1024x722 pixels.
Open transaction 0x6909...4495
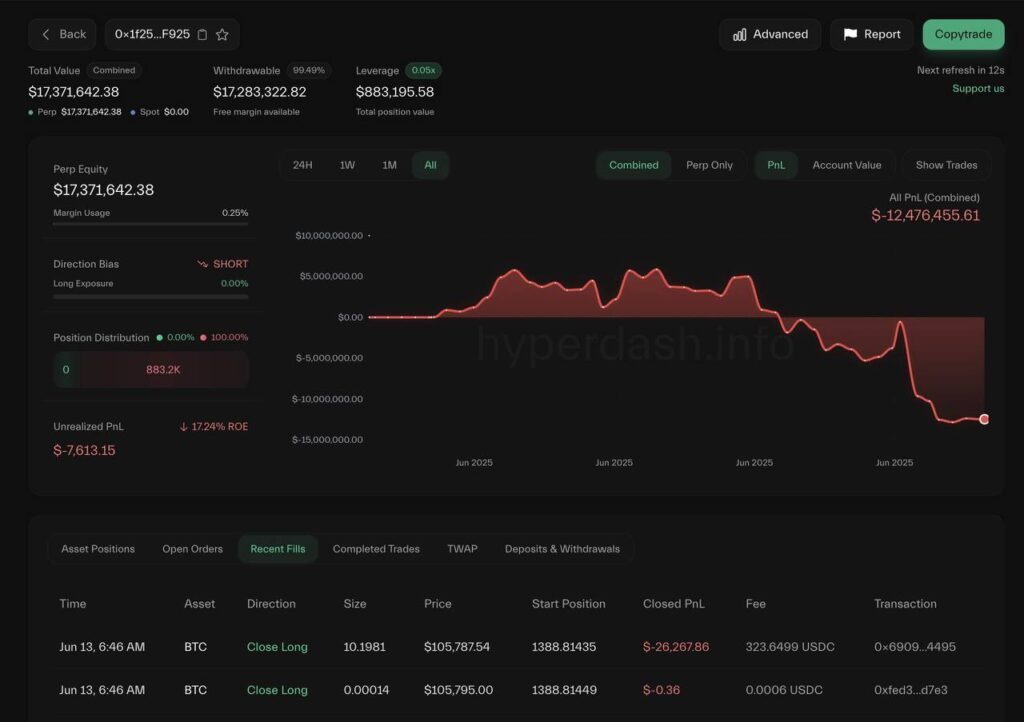coord(914,647)
